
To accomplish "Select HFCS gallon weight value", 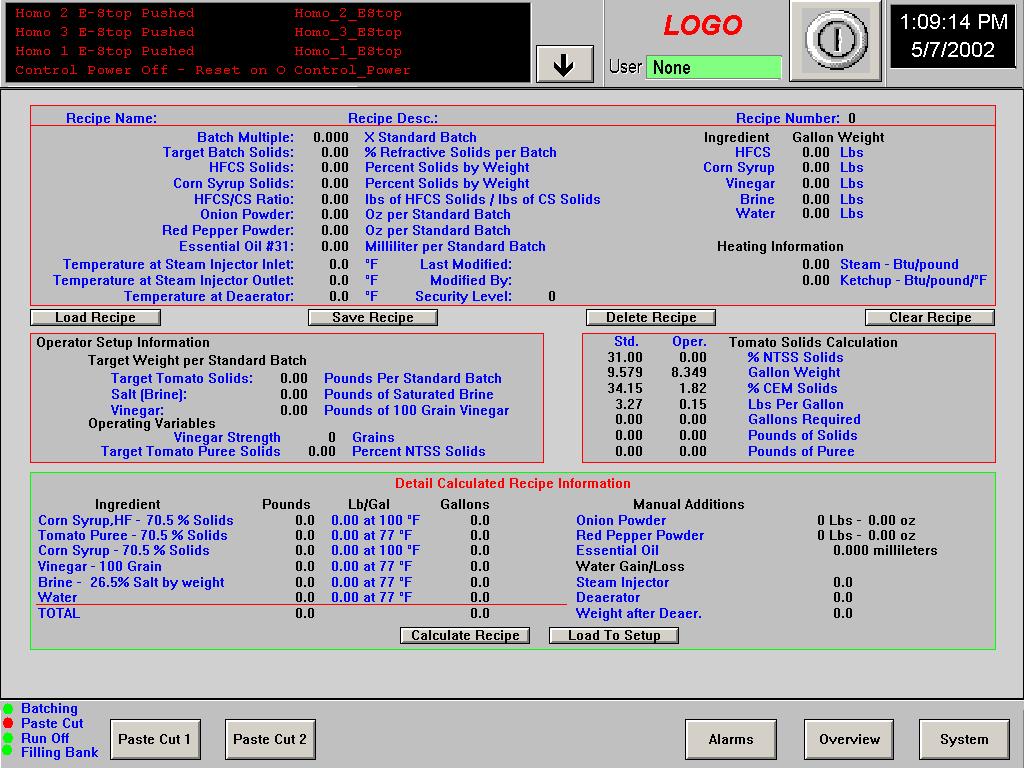I will click(816, 152).
